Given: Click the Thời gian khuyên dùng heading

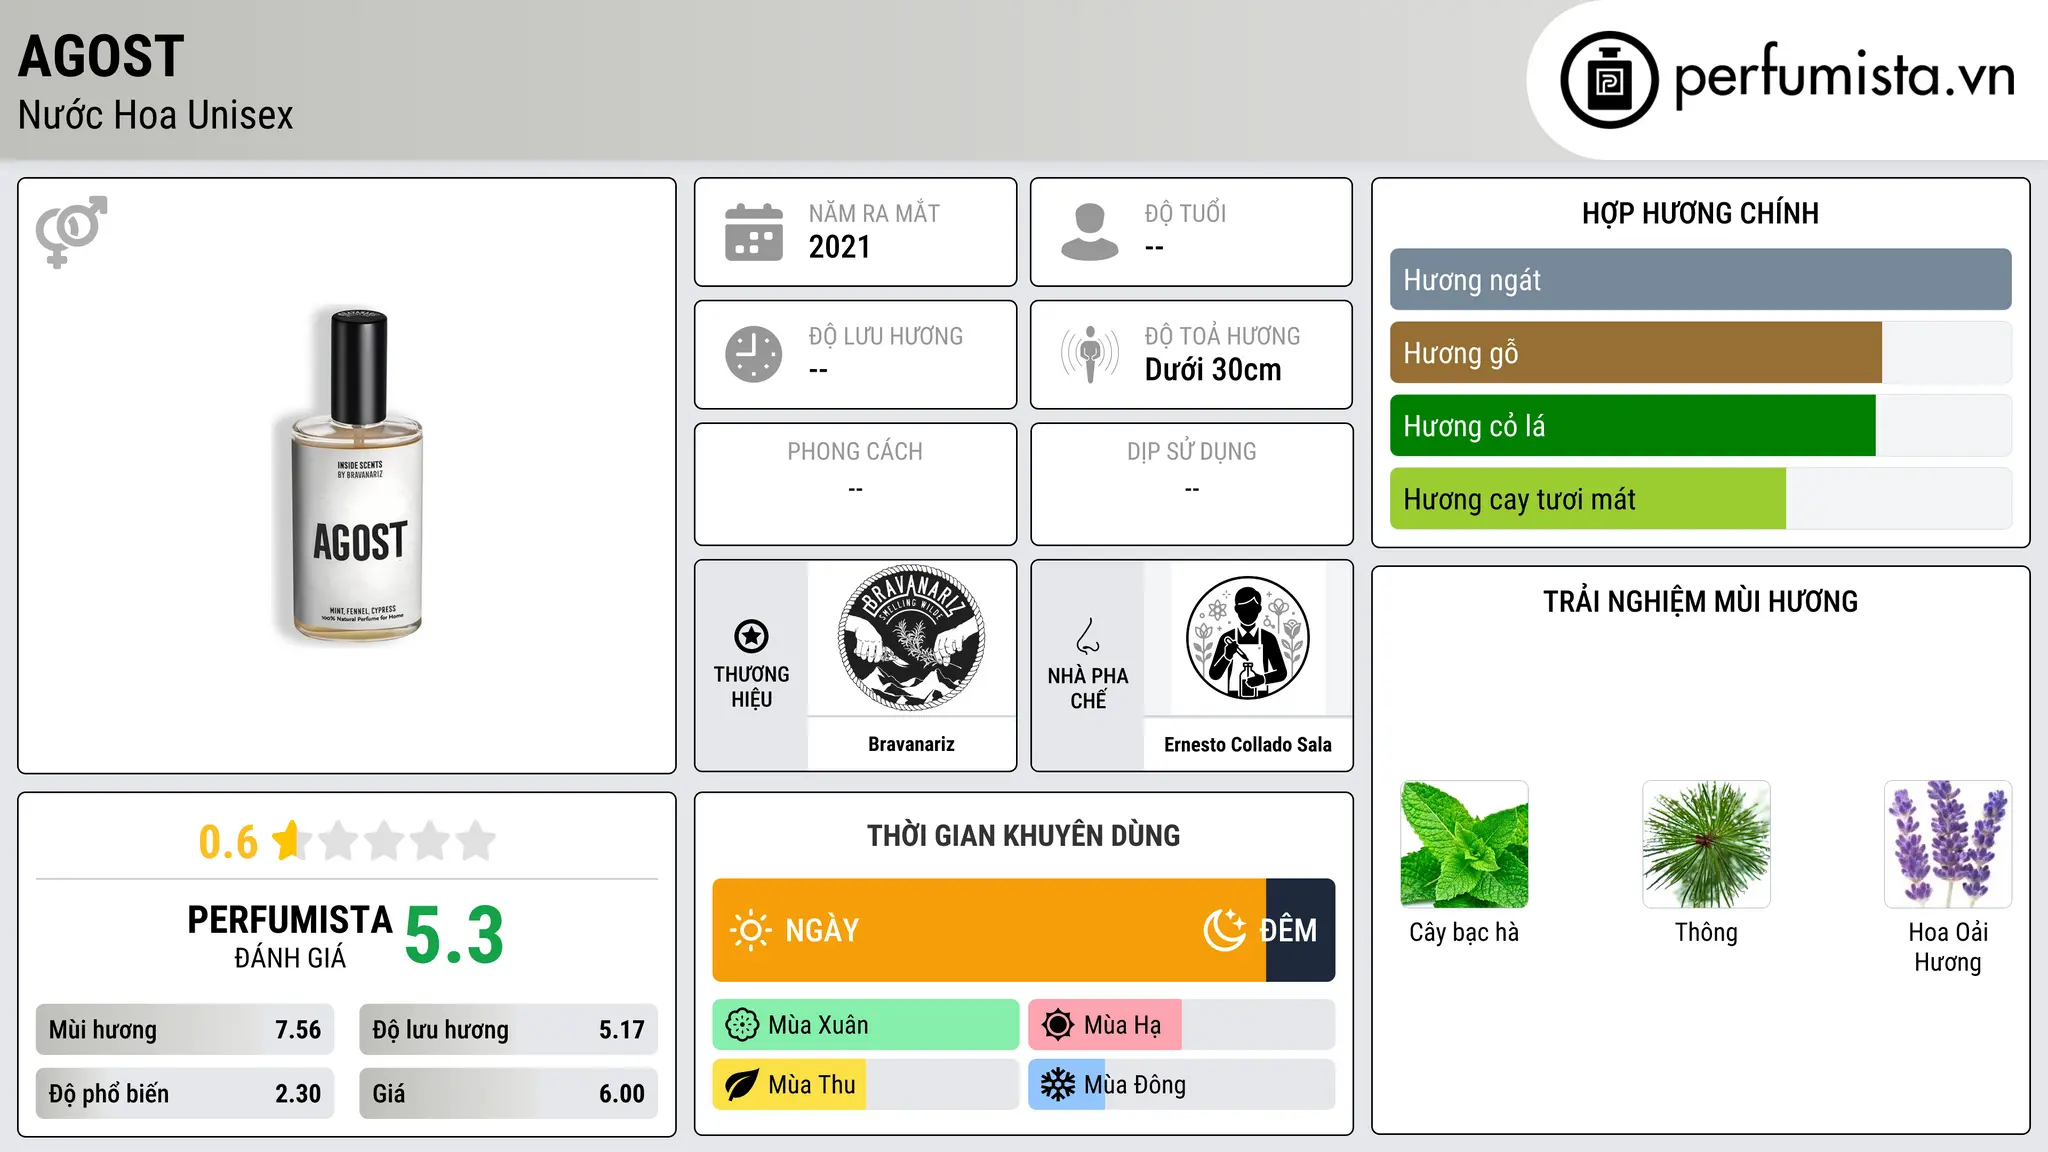Looking at the screenshot, I should [1023, 835].
